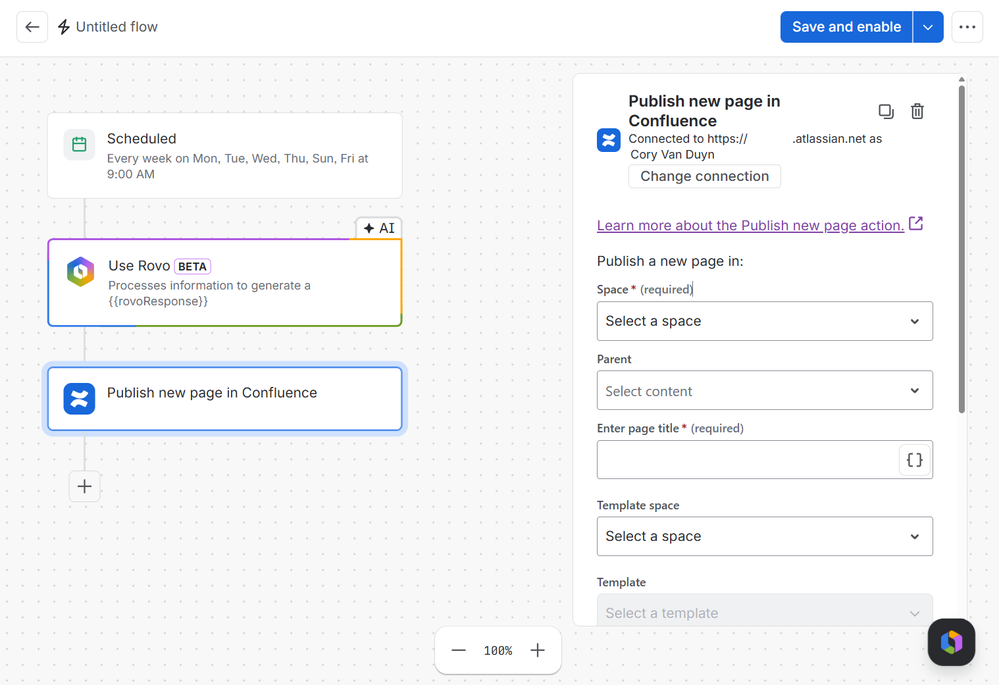
Task: Expand the Parent select content dropdown
Action: tap(765, 391)
